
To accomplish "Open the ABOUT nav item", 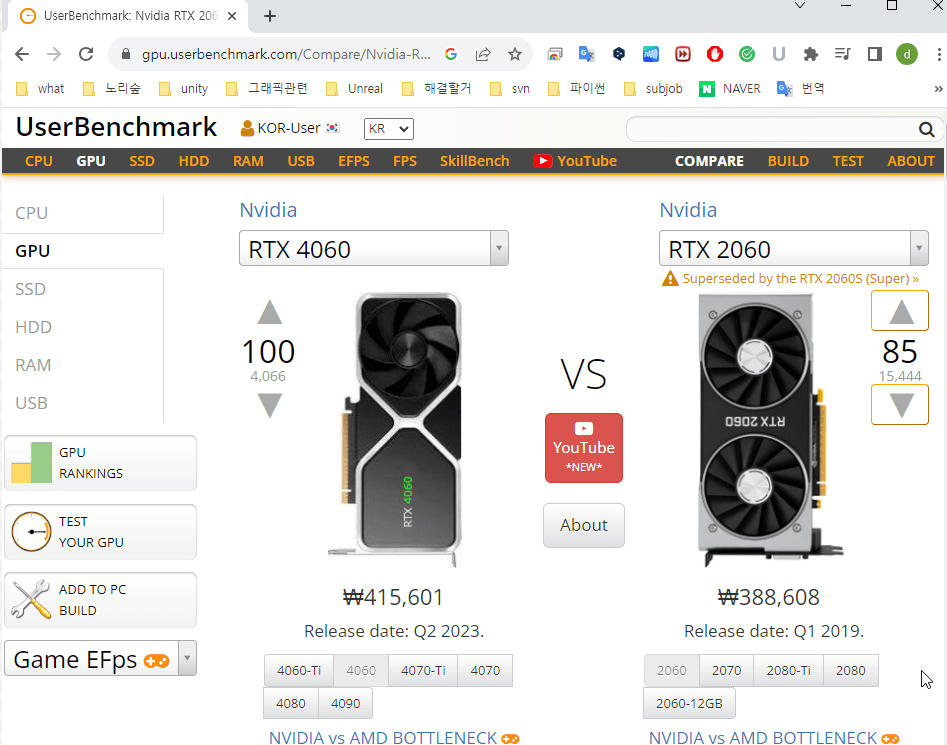I will (911, 161).
